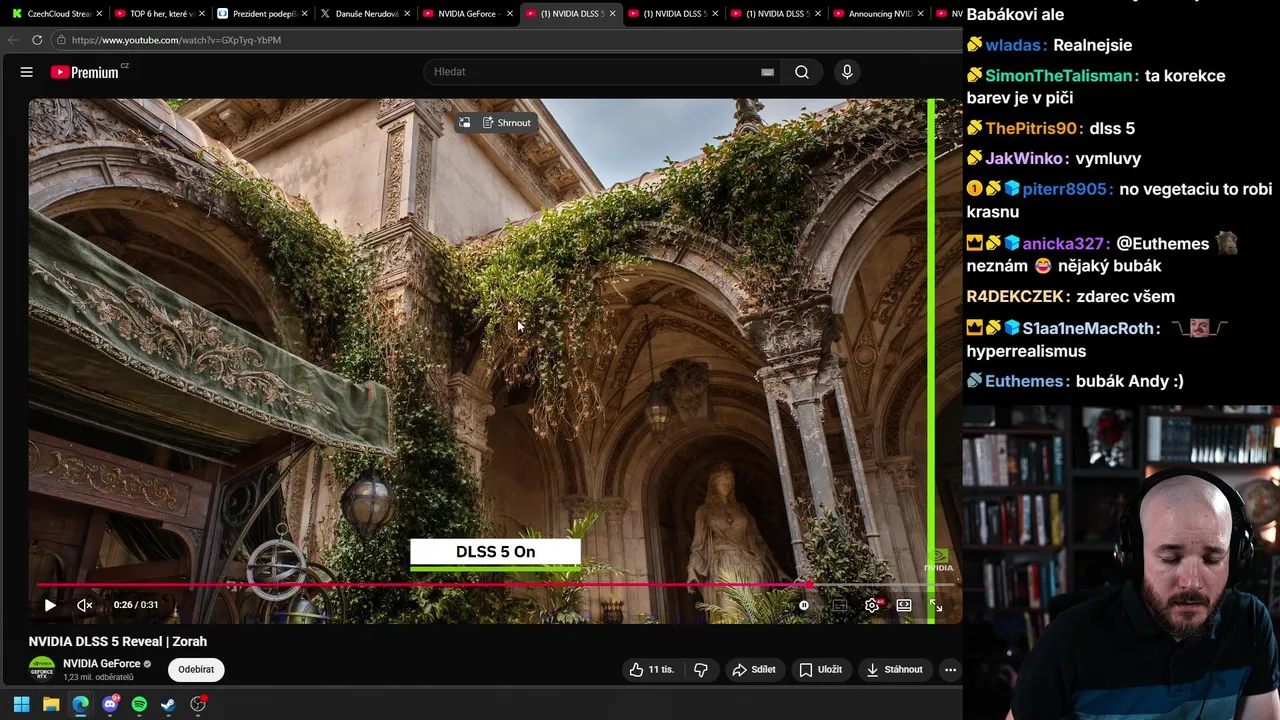Open the YouTube hamburger guide menu

[x=27, y=72]
